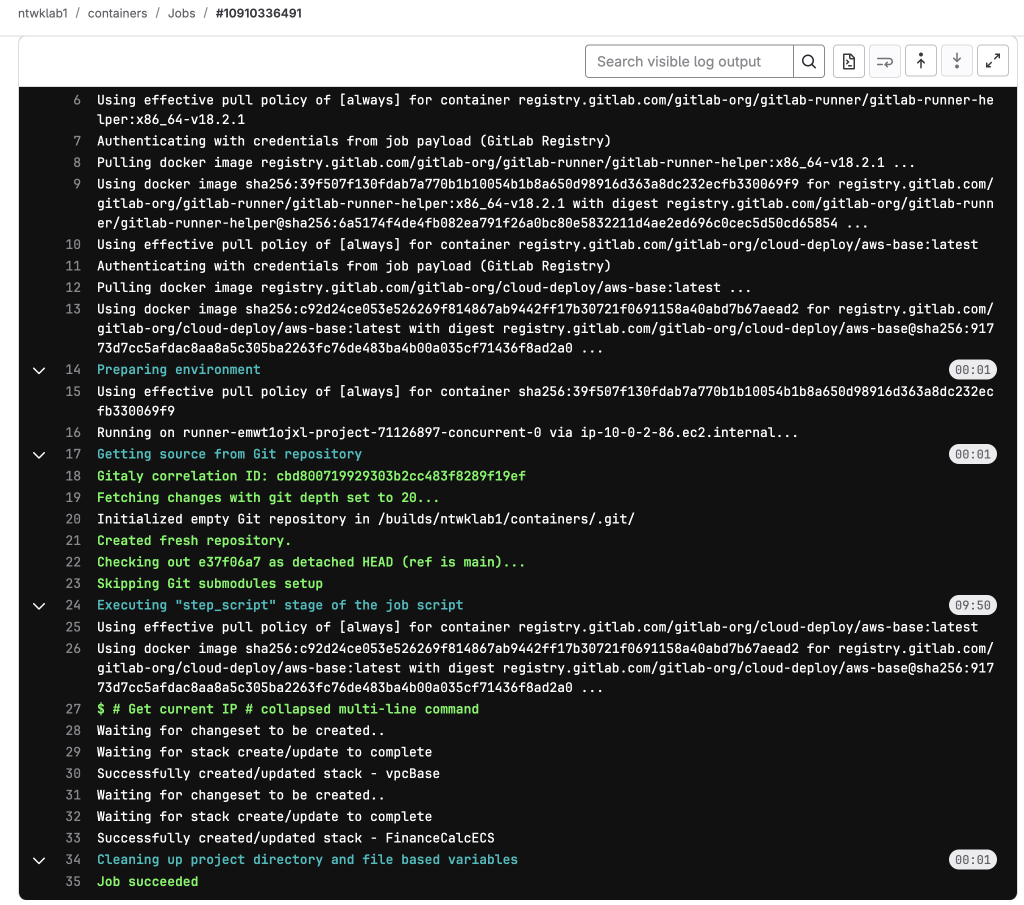Click Fetching changes with git depth line

(x=268, y=498)
